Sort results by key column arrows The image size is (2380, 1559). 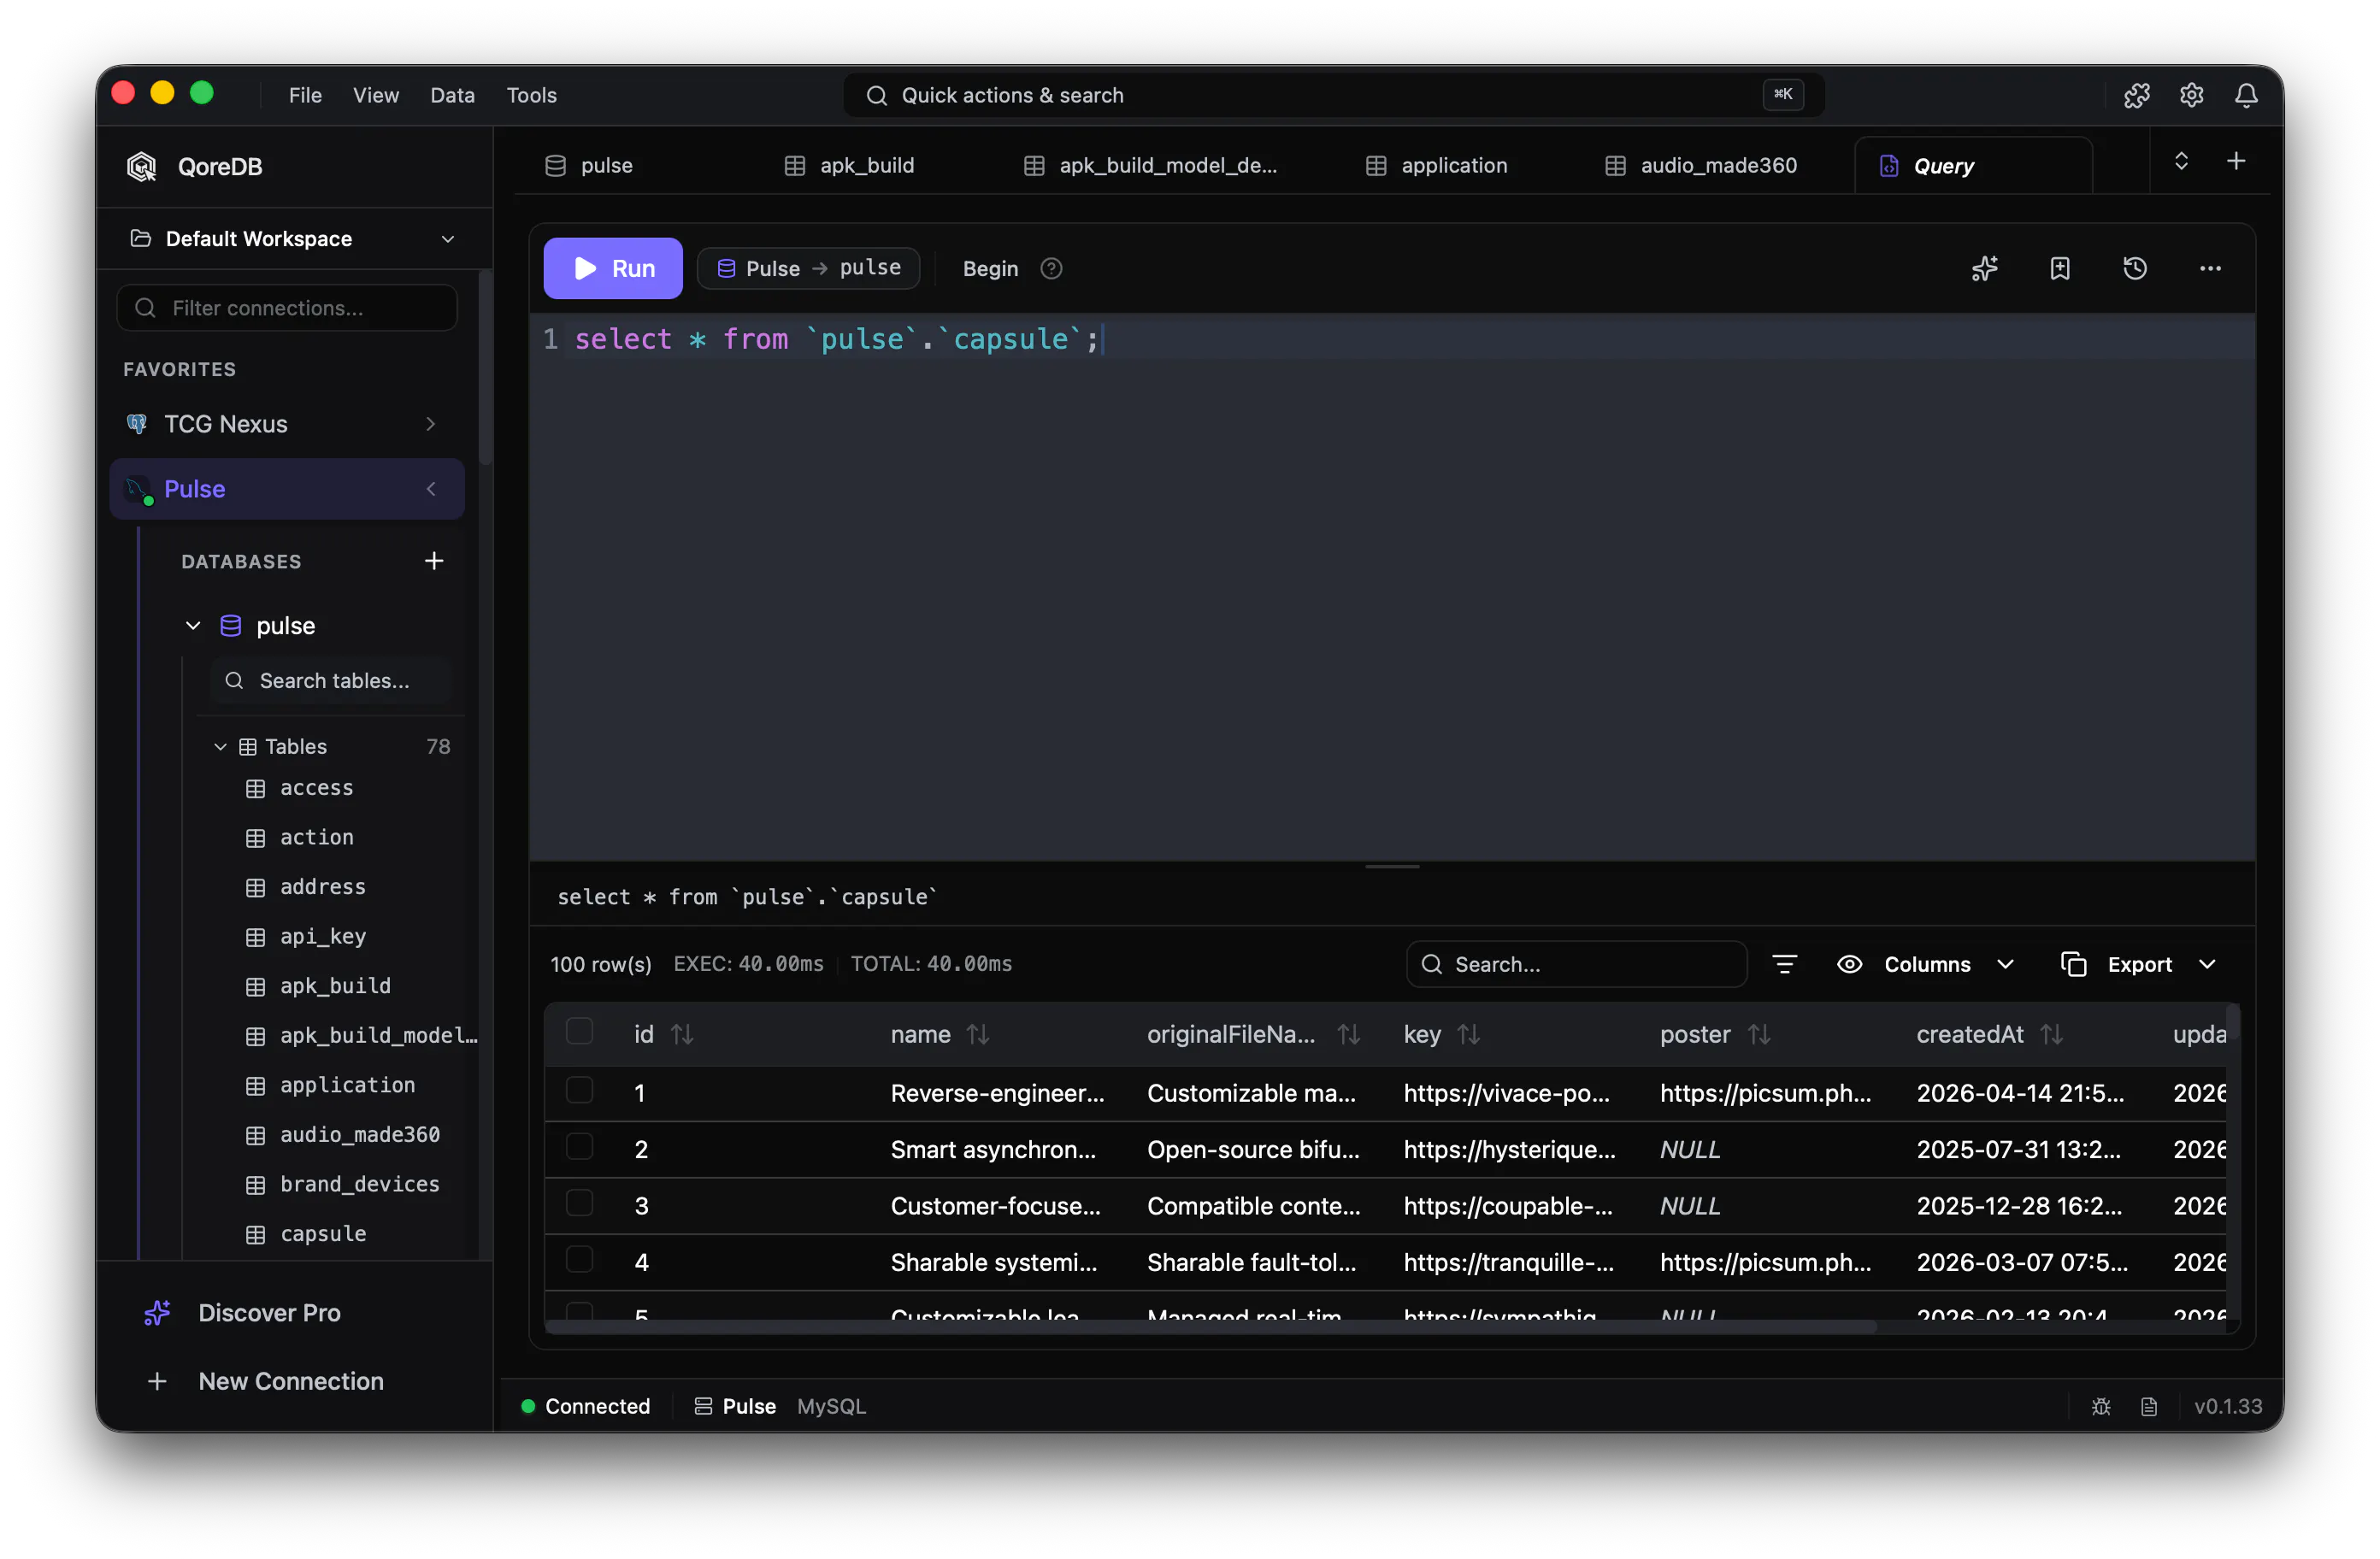pos(1468,1034)
